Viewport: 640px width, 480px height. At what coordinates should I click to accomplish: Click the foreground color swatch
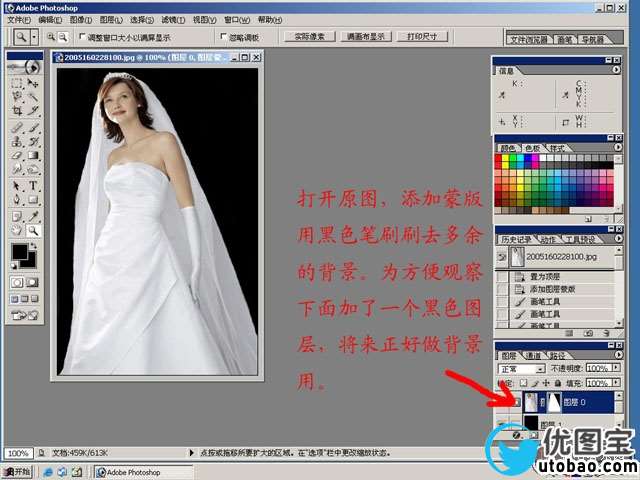click(x=19, y=251)
